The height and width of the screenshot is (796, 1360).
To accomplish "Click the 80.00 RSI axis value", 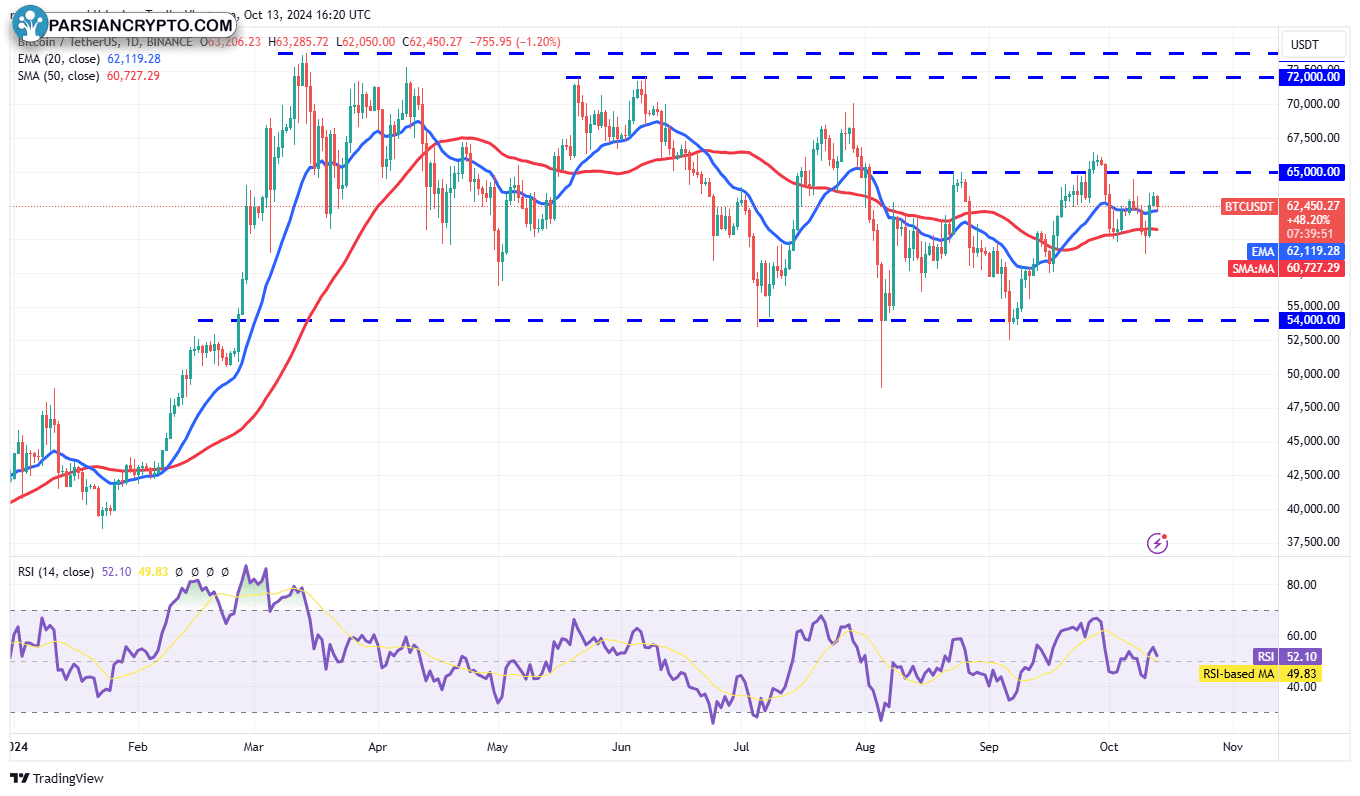I will pyautogui.click(x=1301, y=585).
